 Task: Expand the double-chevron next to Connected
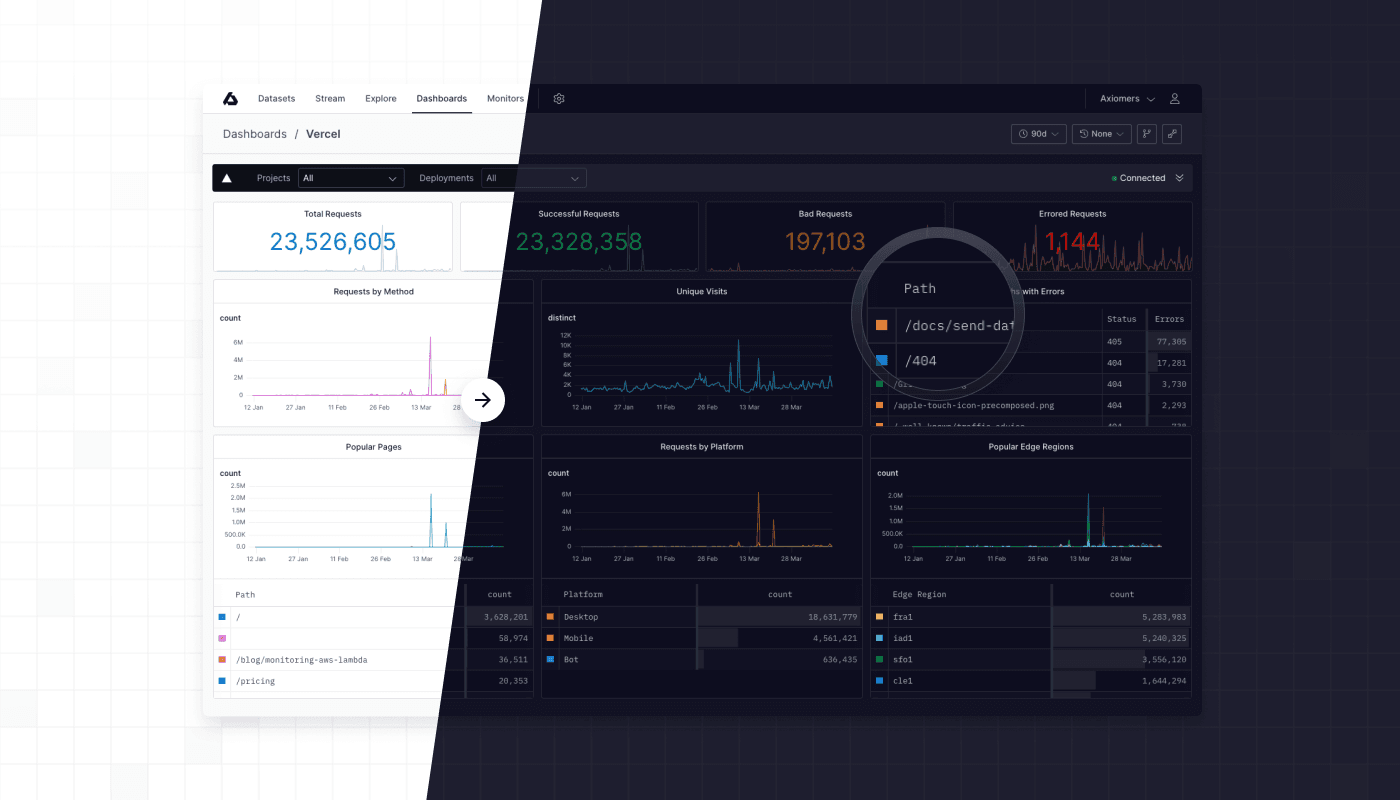[1180, 178]
